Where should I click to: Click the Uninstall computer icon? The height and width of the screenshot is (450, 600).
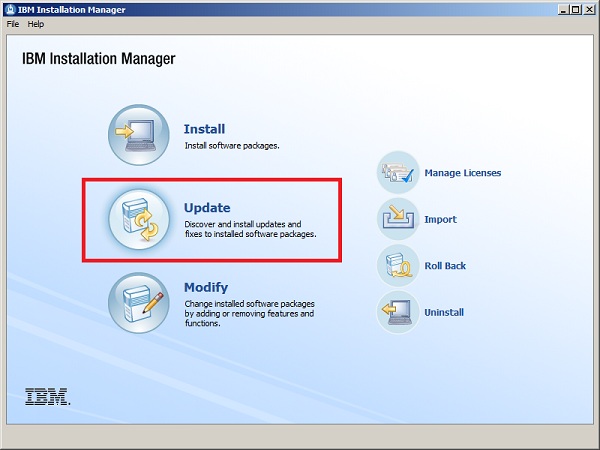(398, 312)
